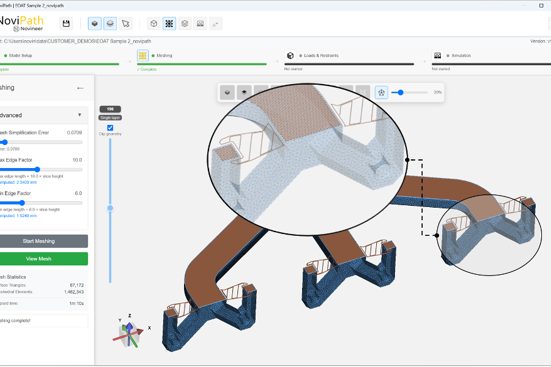
Task: Switch to the Loads & Restraints step
Action: pyautogui.click(x=321, y=56)
